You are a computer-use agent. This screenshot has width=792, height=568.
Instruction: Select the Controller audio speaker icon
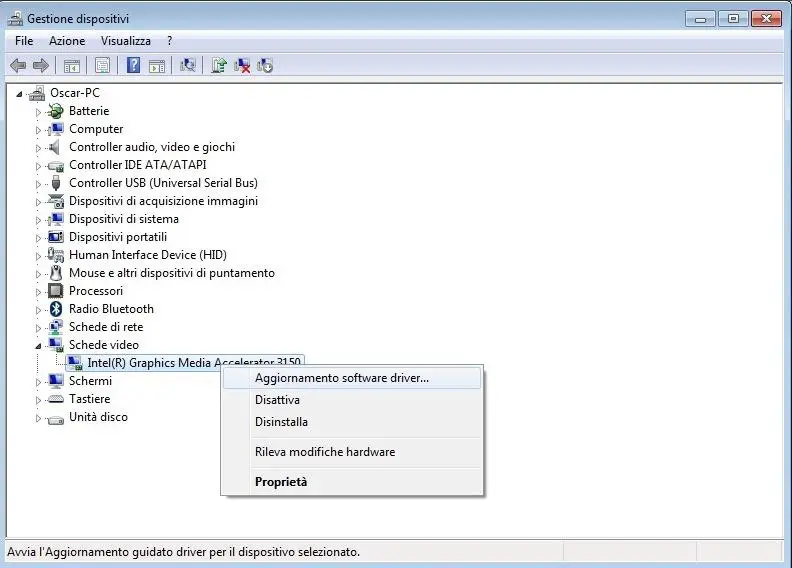55,147
